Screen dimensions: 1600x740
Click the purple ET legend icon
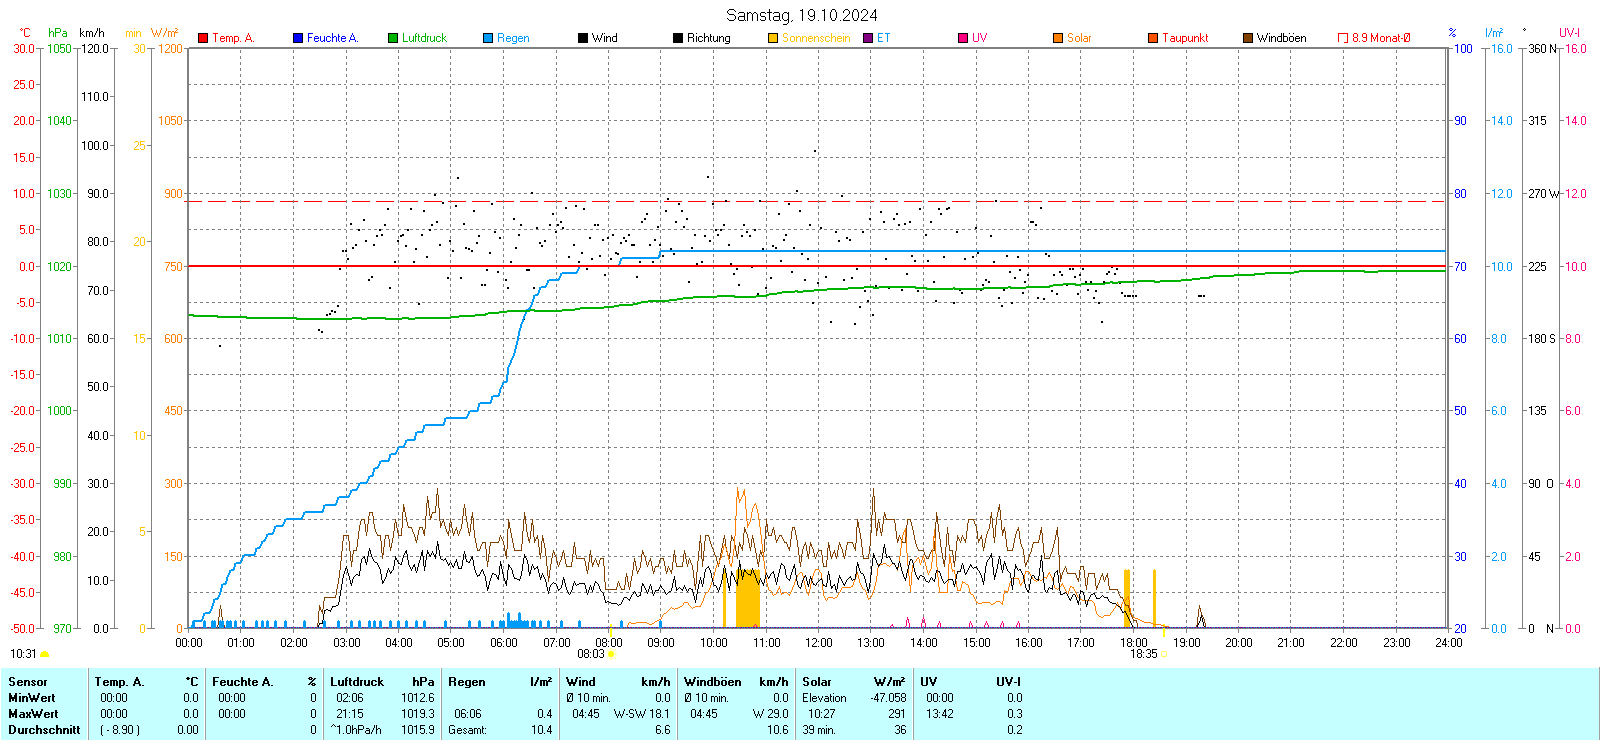[x=868, y=38]
